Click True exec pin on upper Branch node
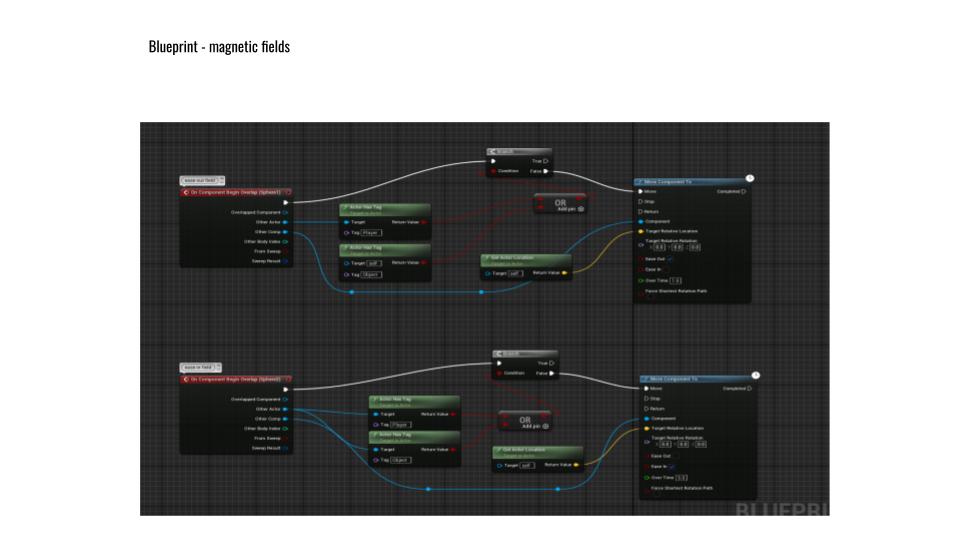Screen dimensions: 960x540 545,160
